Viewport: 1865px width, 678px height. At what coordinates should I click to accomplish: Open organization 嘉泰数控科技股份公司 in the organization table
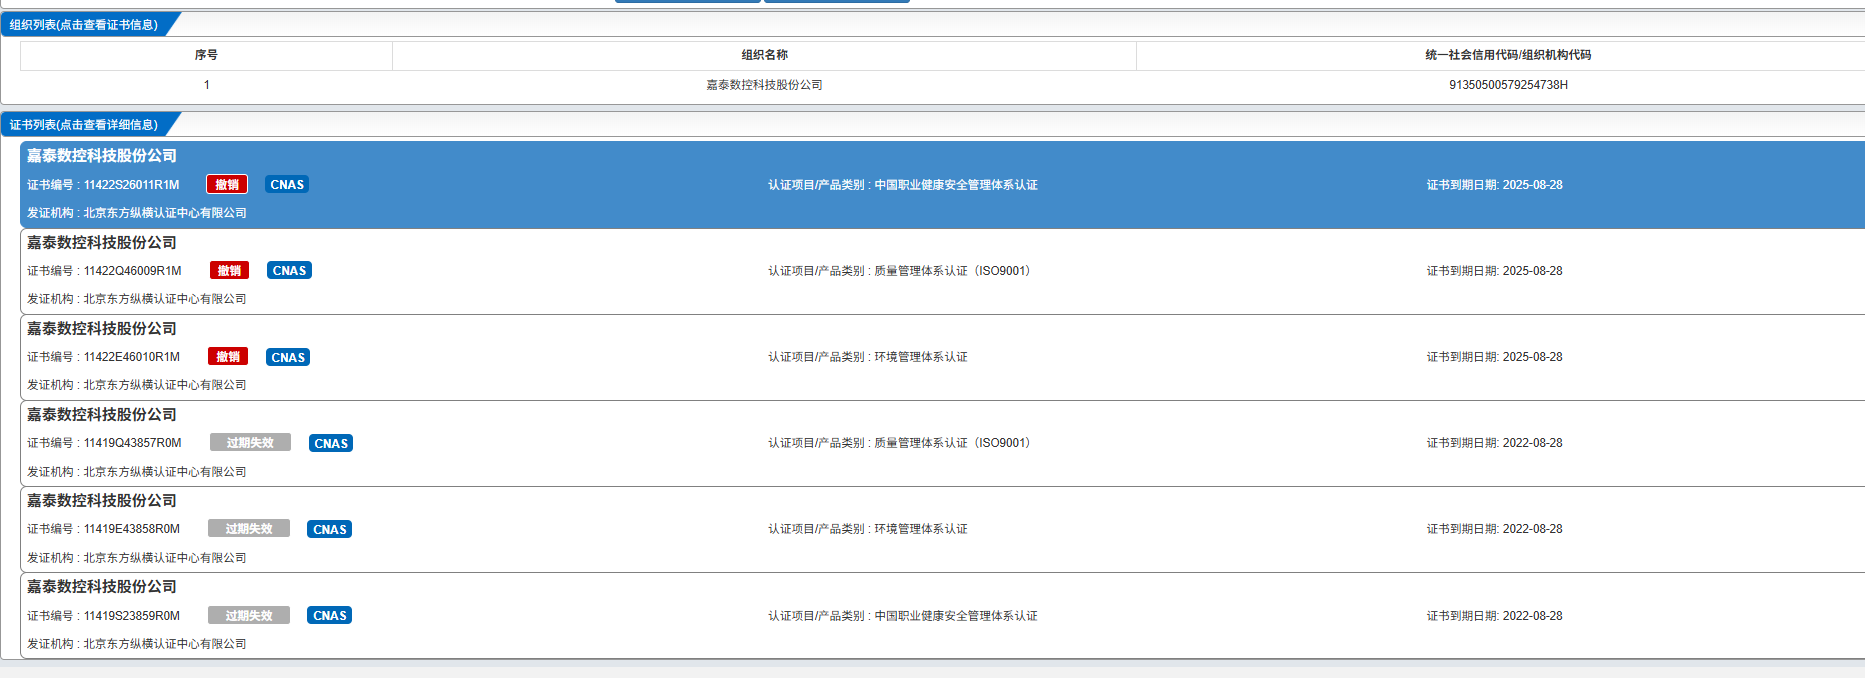click(764, 85)
